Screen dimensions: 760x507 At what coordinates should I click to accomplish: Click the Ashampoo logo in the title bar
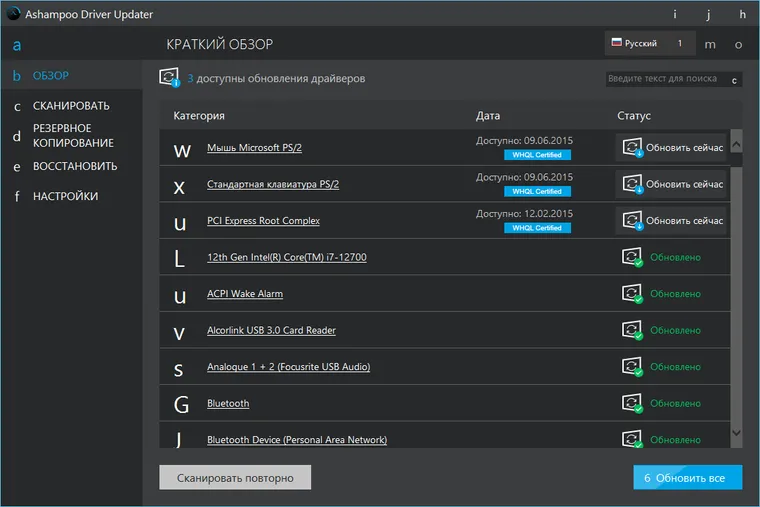(13, 14)
